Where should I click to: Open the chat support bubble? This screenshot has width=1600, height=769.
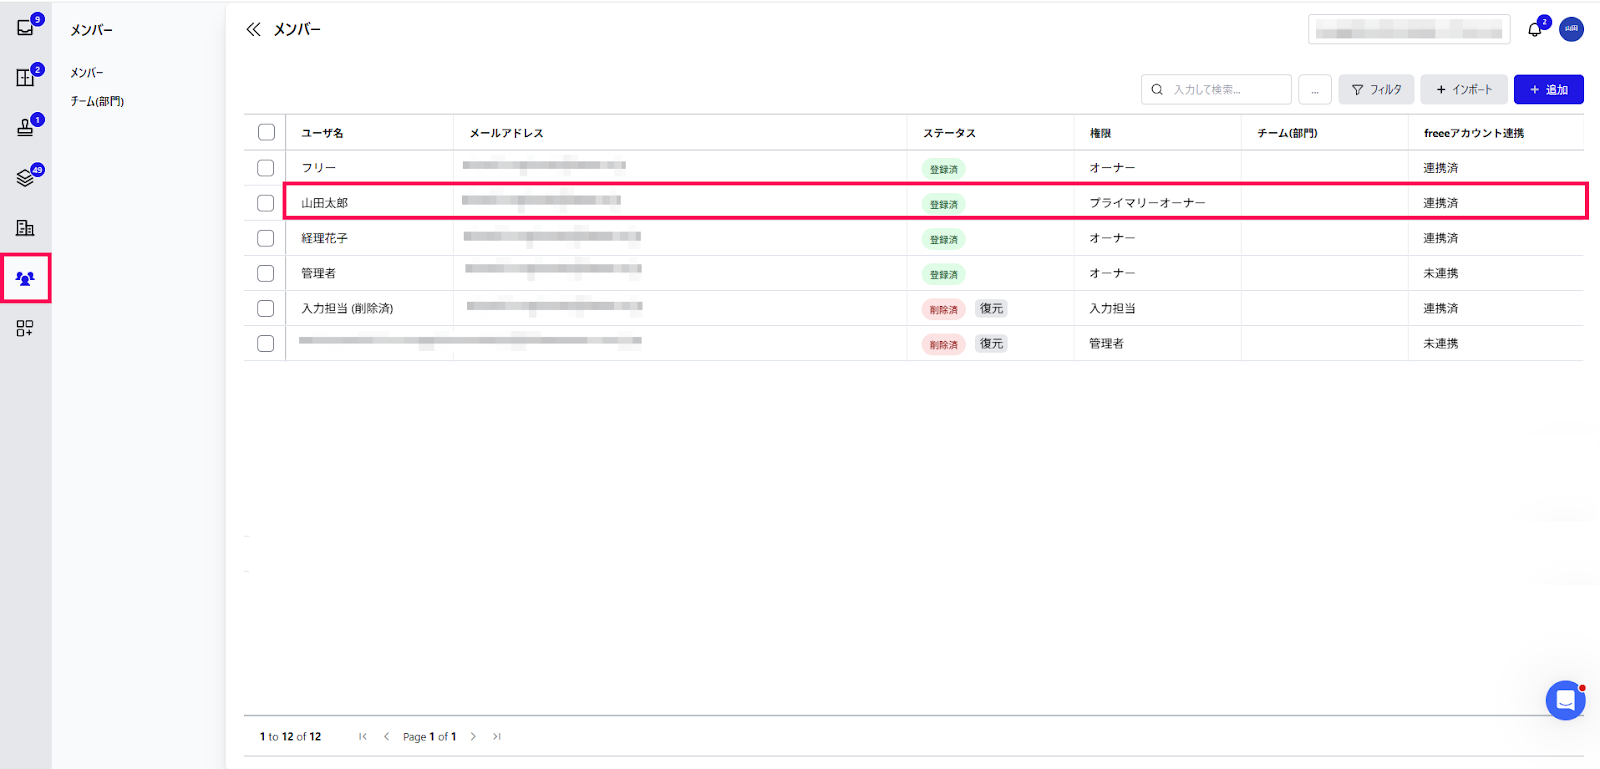click(1565, 700)
